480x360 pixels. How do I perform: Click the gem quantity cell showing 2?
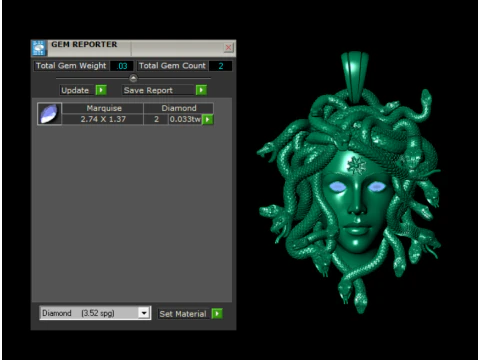(156, 119)
